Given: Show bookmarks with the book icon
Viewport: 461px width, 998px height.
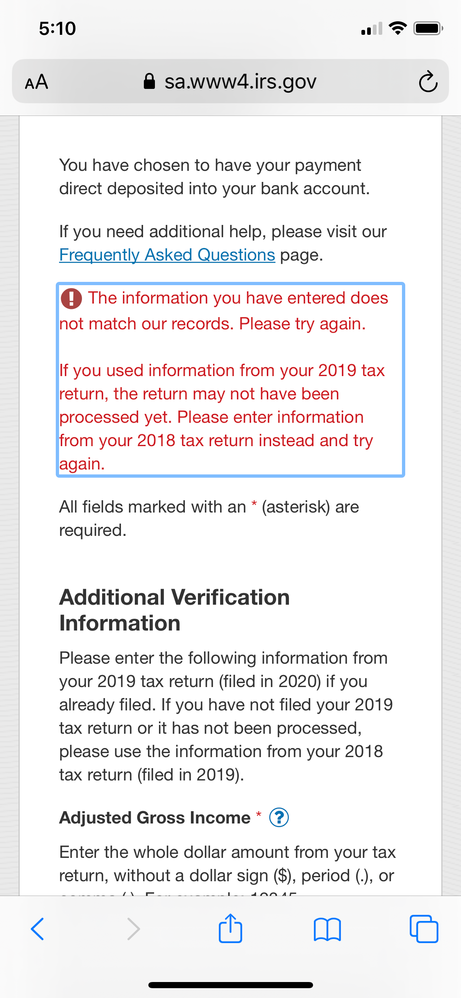Looking at the screenshot, I should pos(327,931).
